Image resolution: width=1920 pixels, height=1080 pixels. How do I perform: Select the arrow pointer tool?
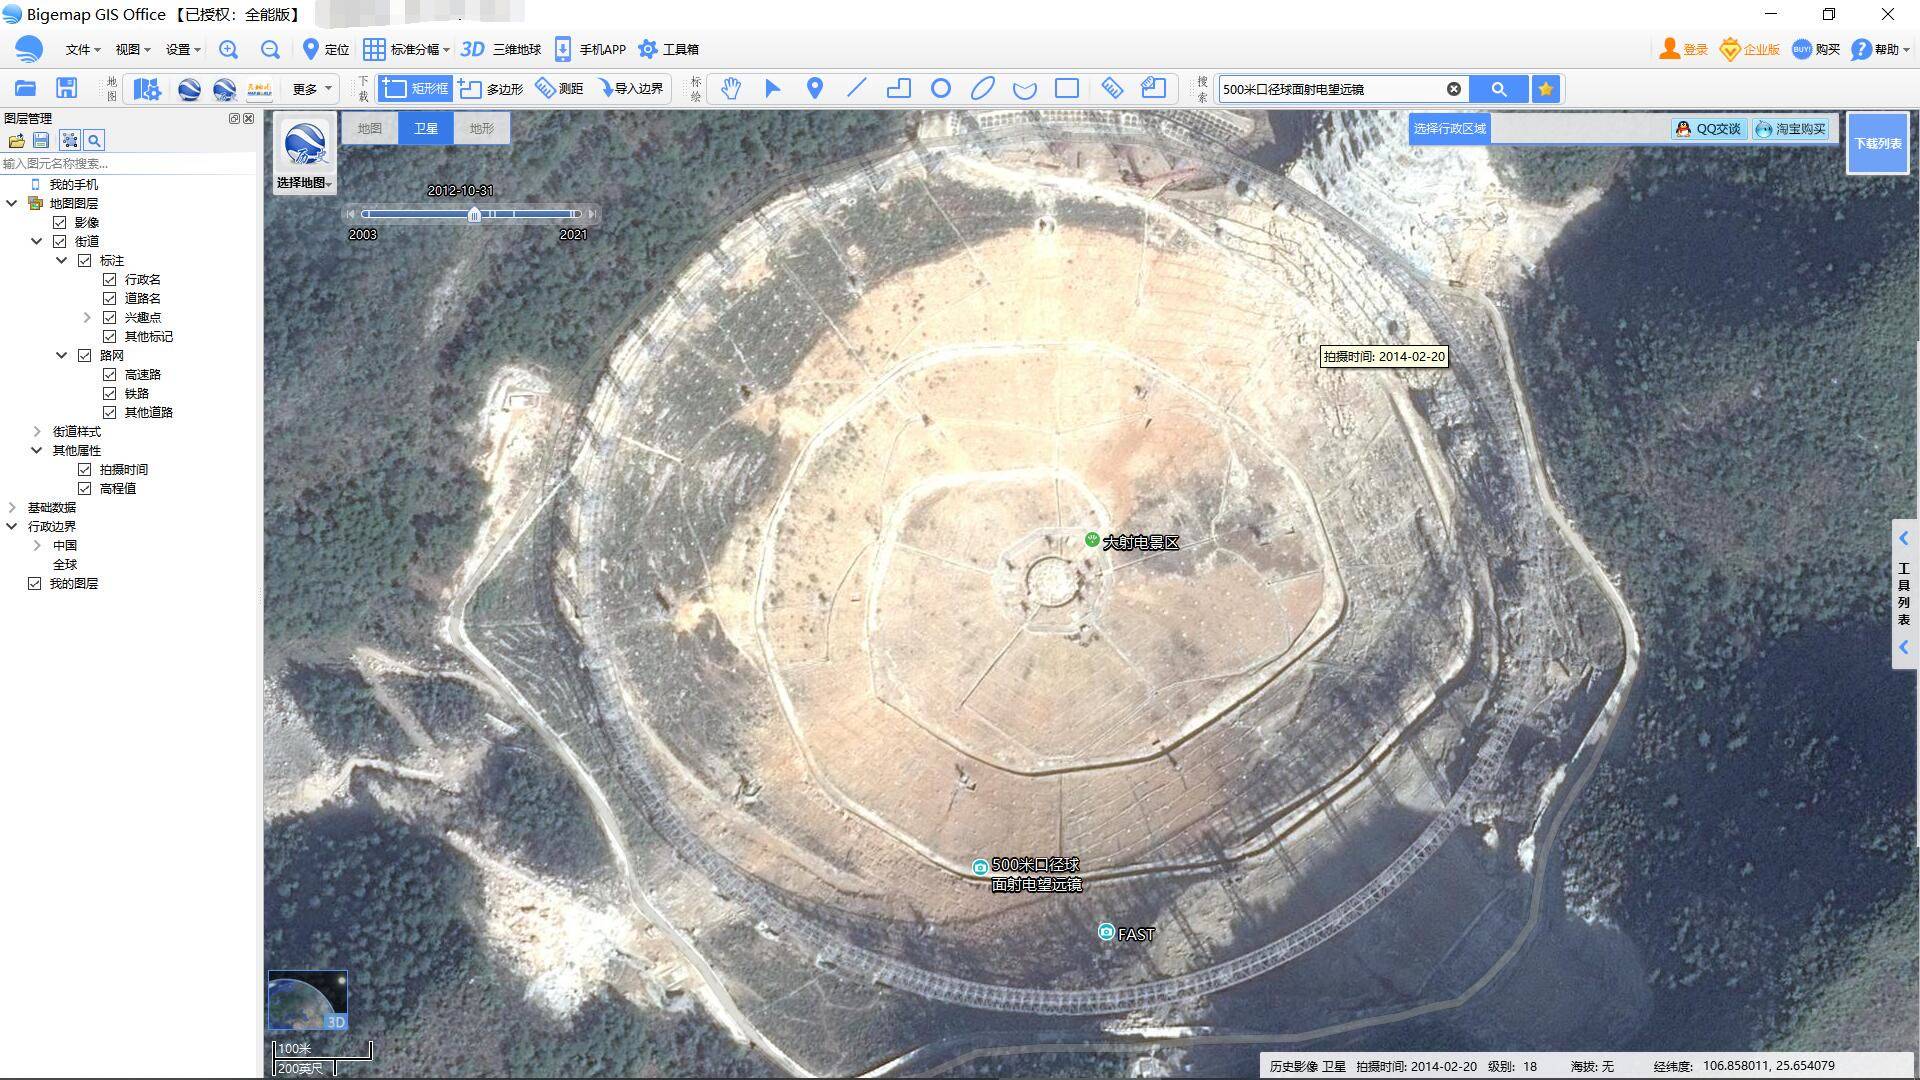(x=773, y=89)
